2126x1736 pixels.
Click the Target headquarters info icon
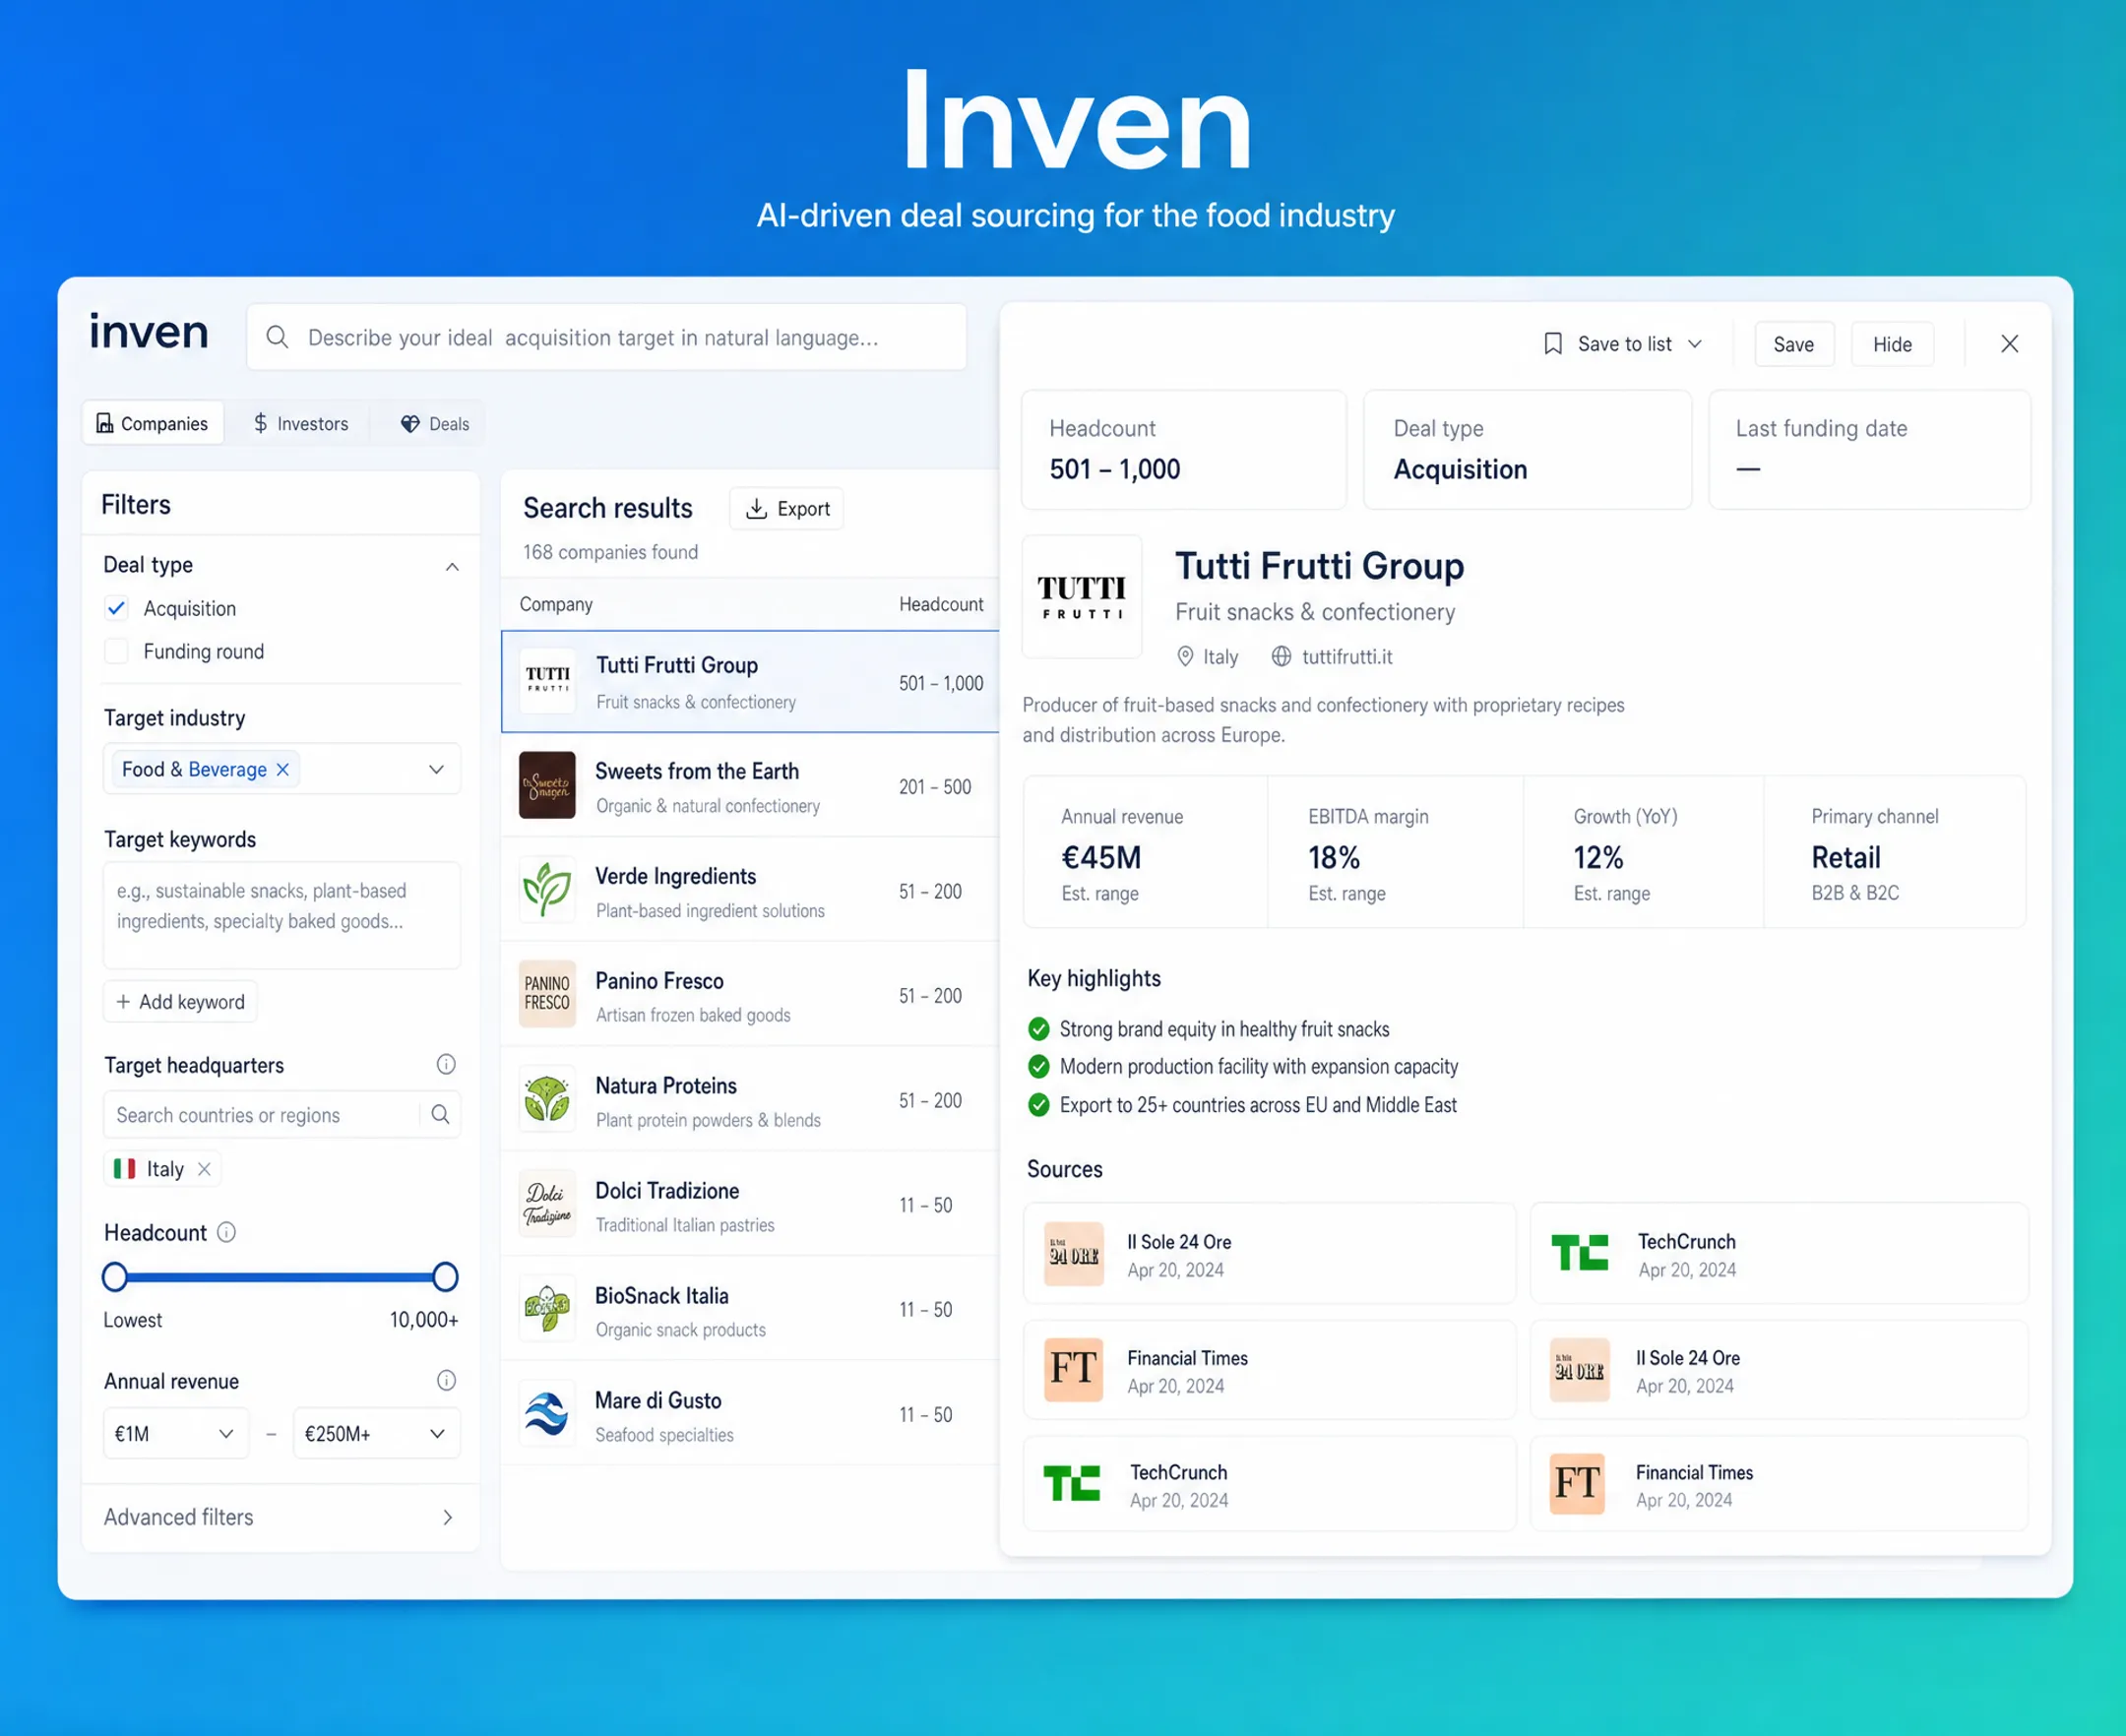(x=446, y=1064)
